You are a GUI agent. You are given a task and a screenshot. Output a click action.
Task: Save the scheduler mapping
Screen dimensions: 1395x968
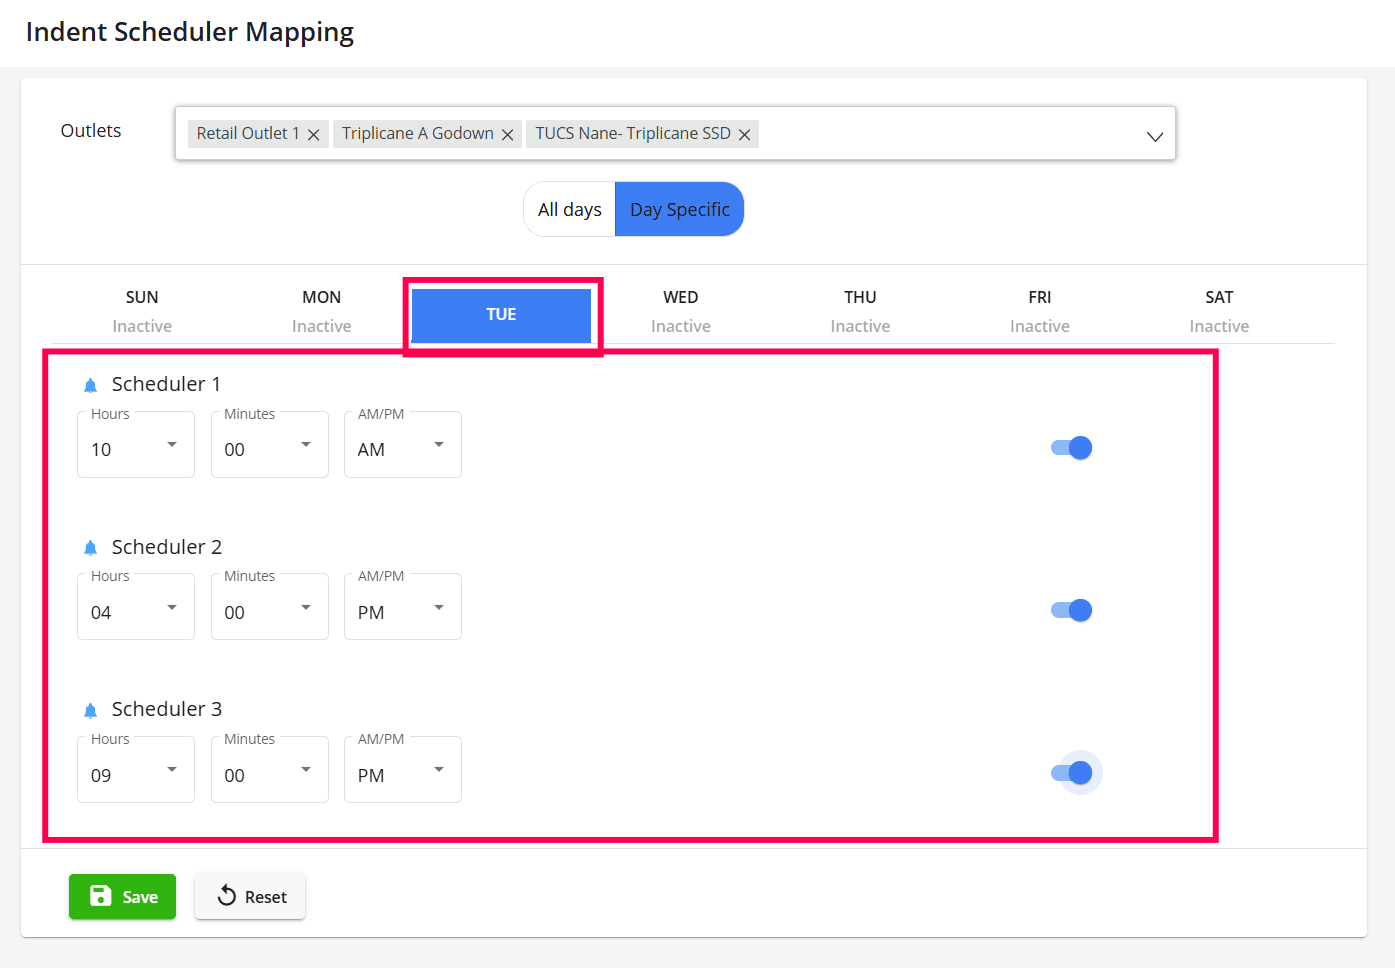point(122,896)
